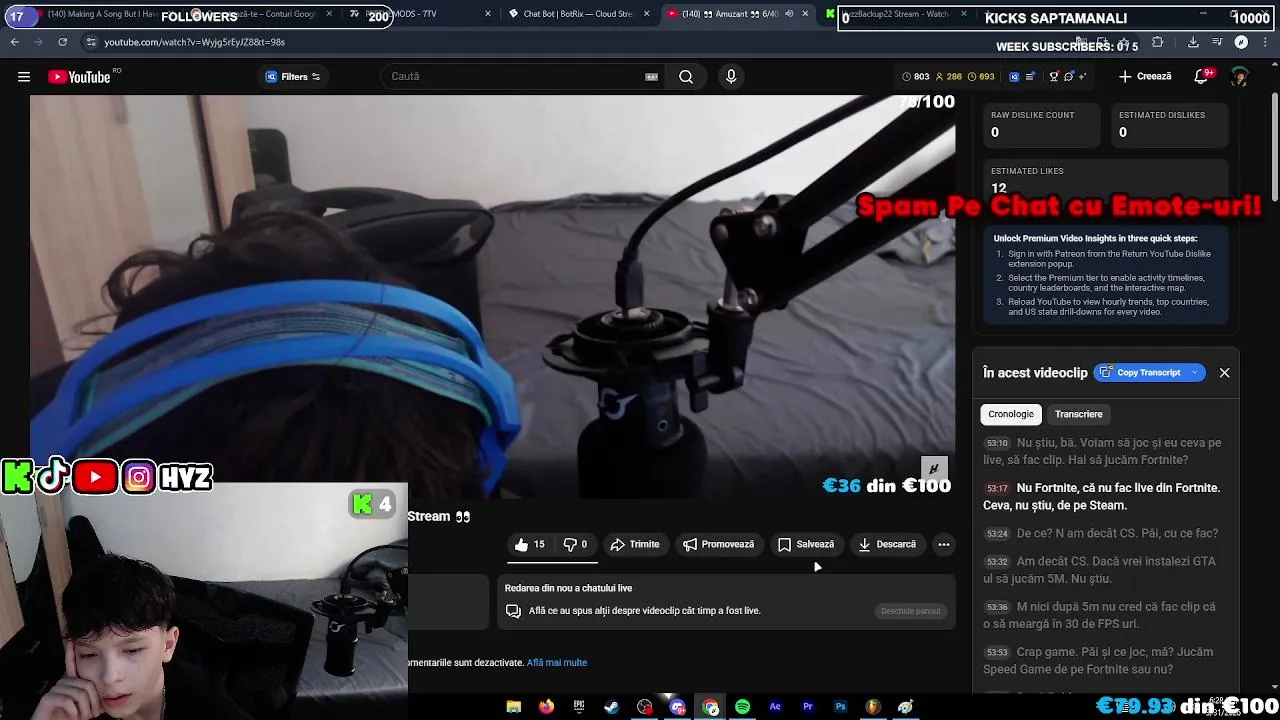The width and height of the screenshot is (1280, 720).
Task: Select the youtube.com URL in address bar
Action: tap(195, 42)
